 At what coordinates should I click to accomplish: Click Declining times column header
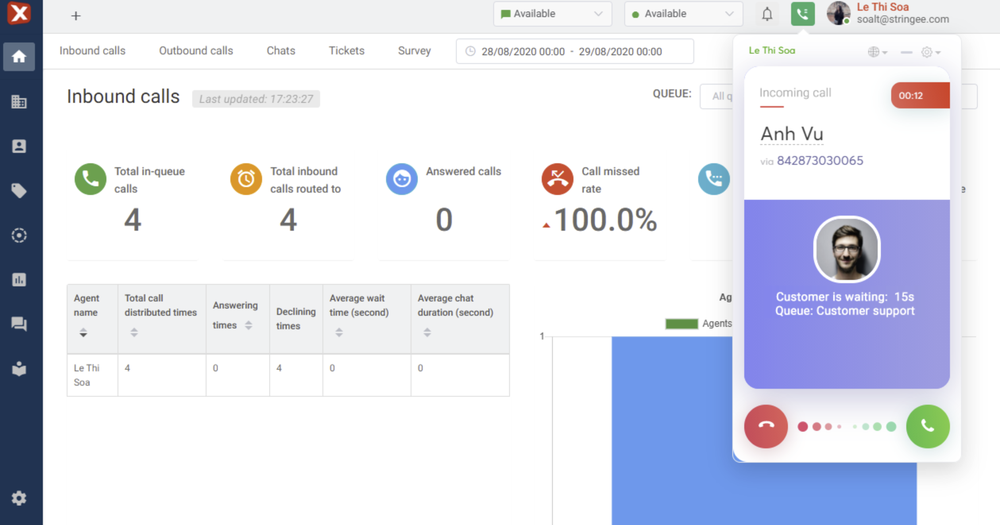(296, 318)
